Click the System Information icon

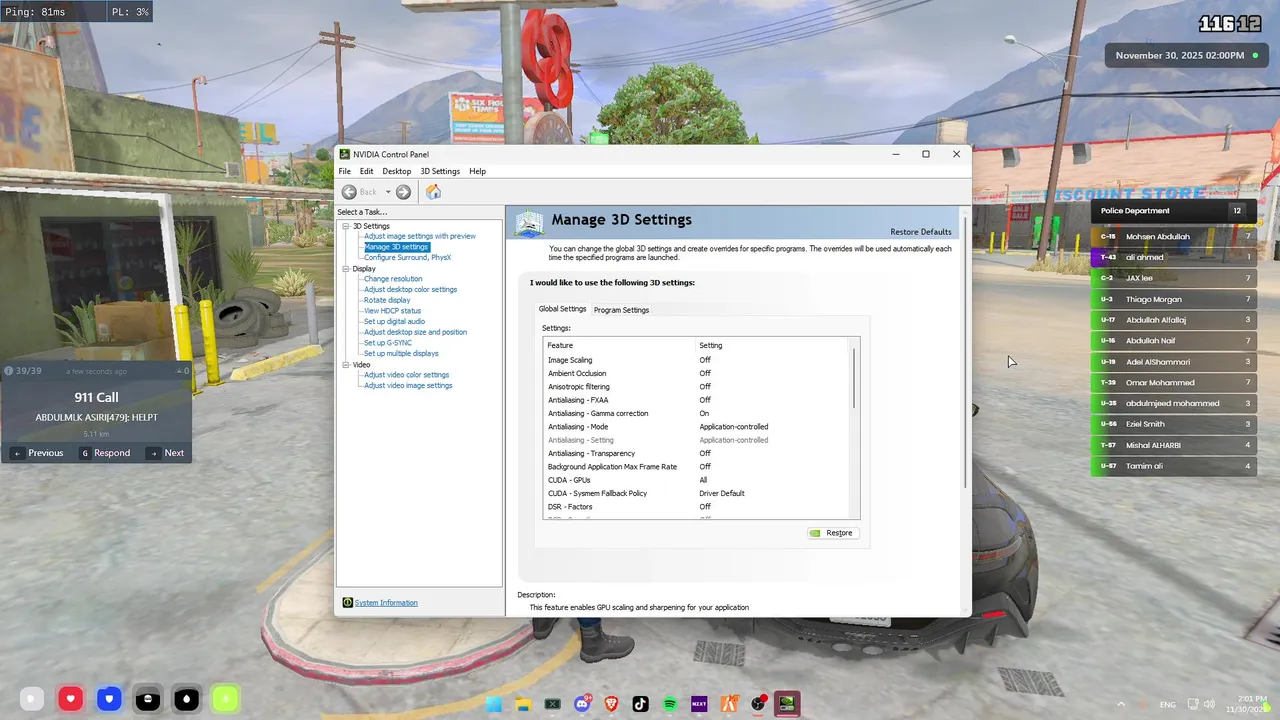tap(347, 603)
